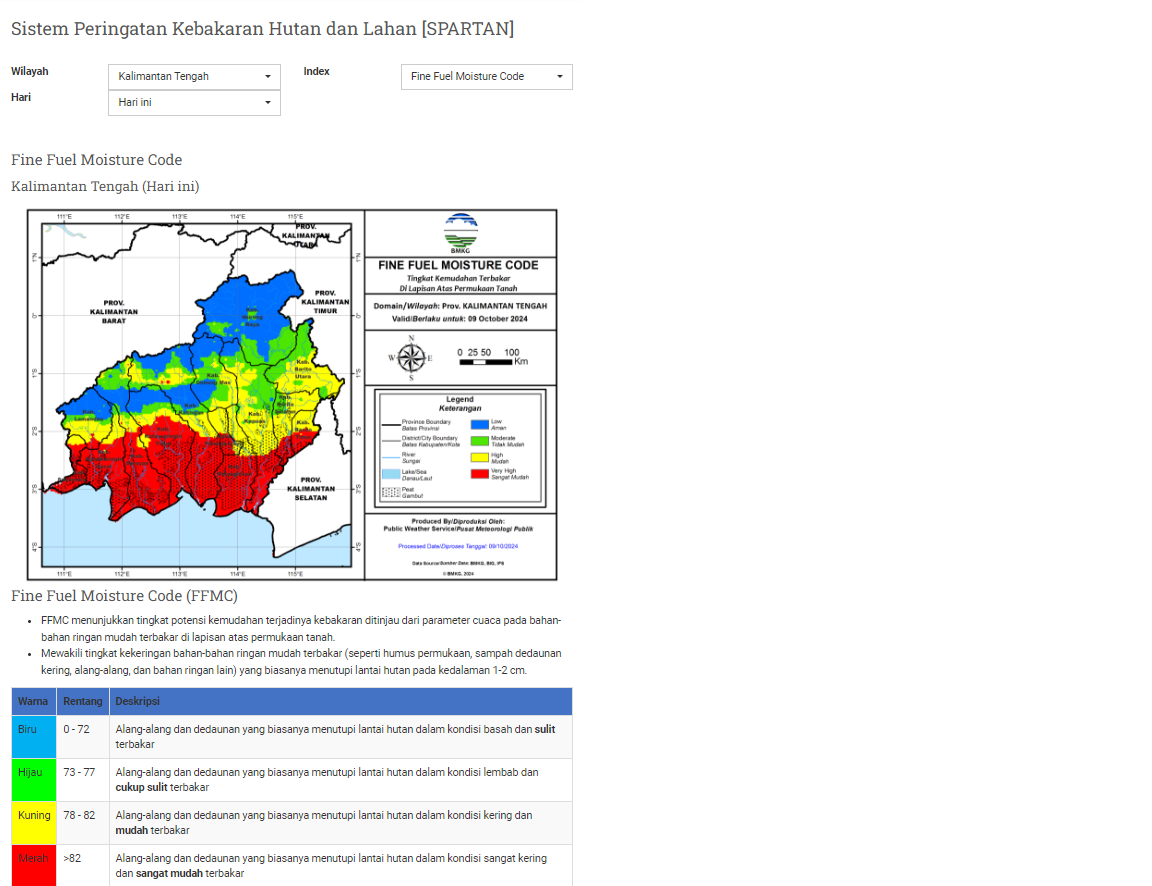Click the '73 - 77' range cell

click(83, 779)
